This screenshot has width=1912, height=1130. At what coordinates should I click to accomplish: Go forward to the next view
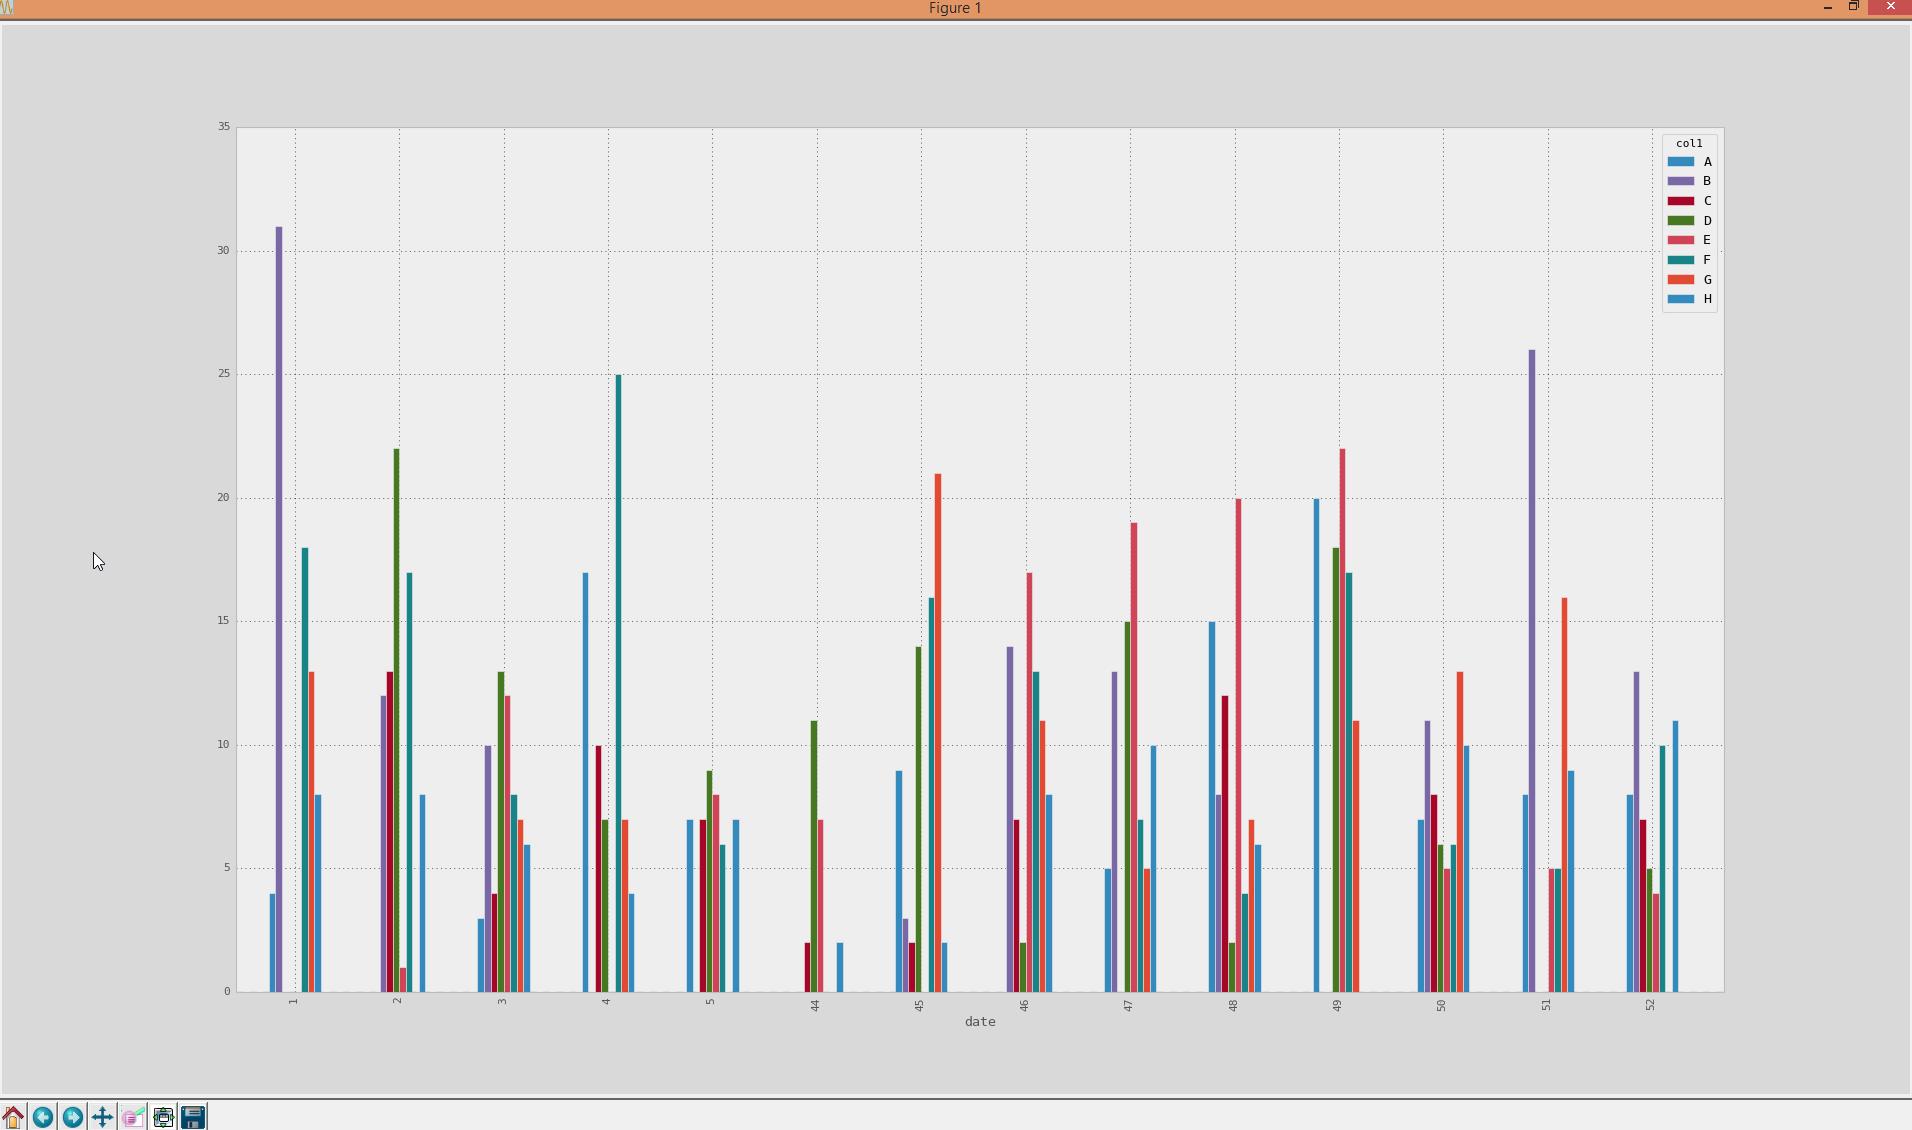tap(73, 1116)
